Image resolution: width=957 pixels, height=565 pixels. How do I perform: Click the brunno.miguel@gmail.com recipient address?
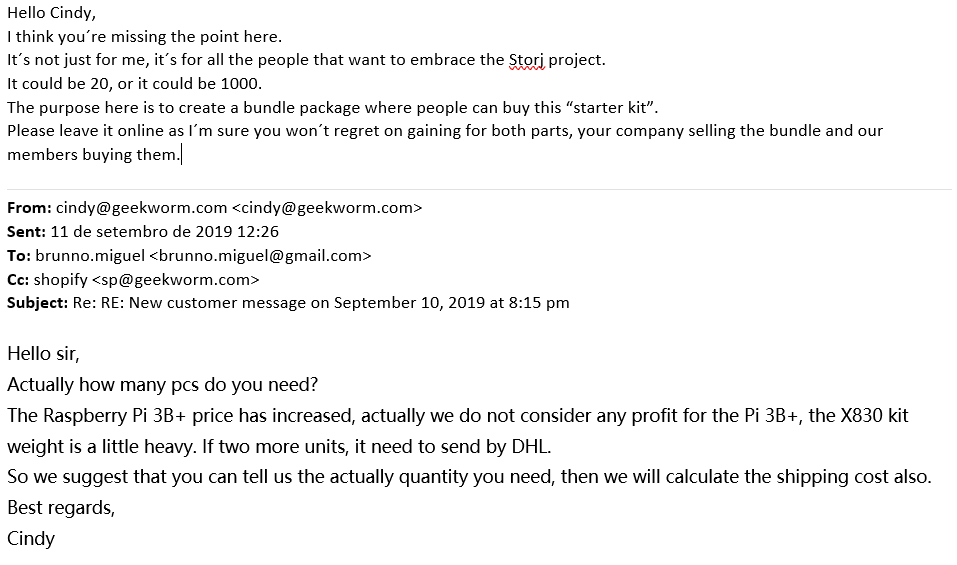[260, 256]
